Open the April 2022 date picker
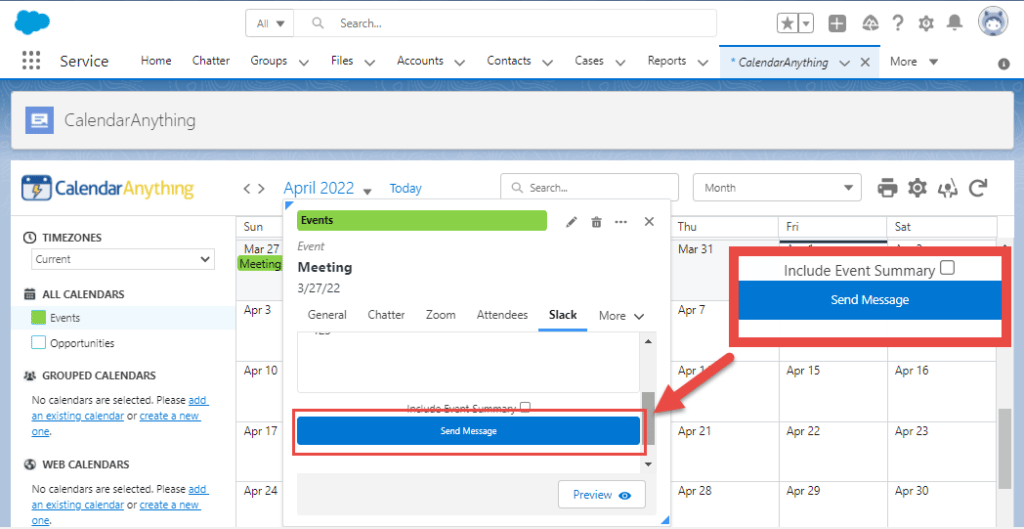This screenshot has height=529, width=1024. click(327, 189)
